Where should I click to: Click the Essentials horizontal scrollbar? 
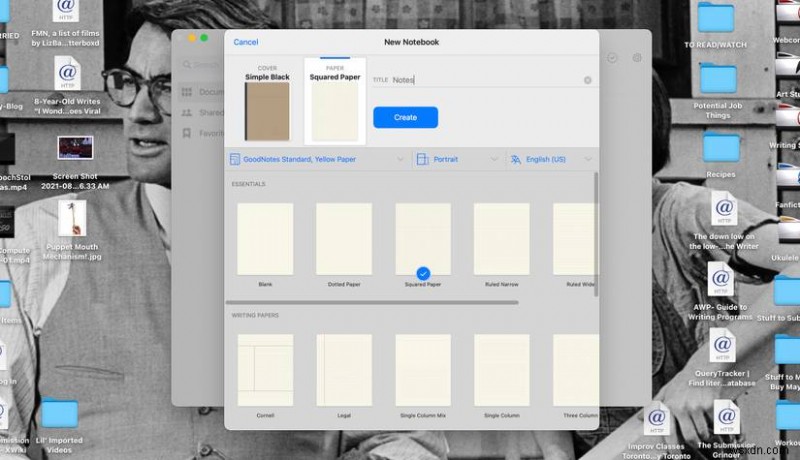click(x=372, y=302)
